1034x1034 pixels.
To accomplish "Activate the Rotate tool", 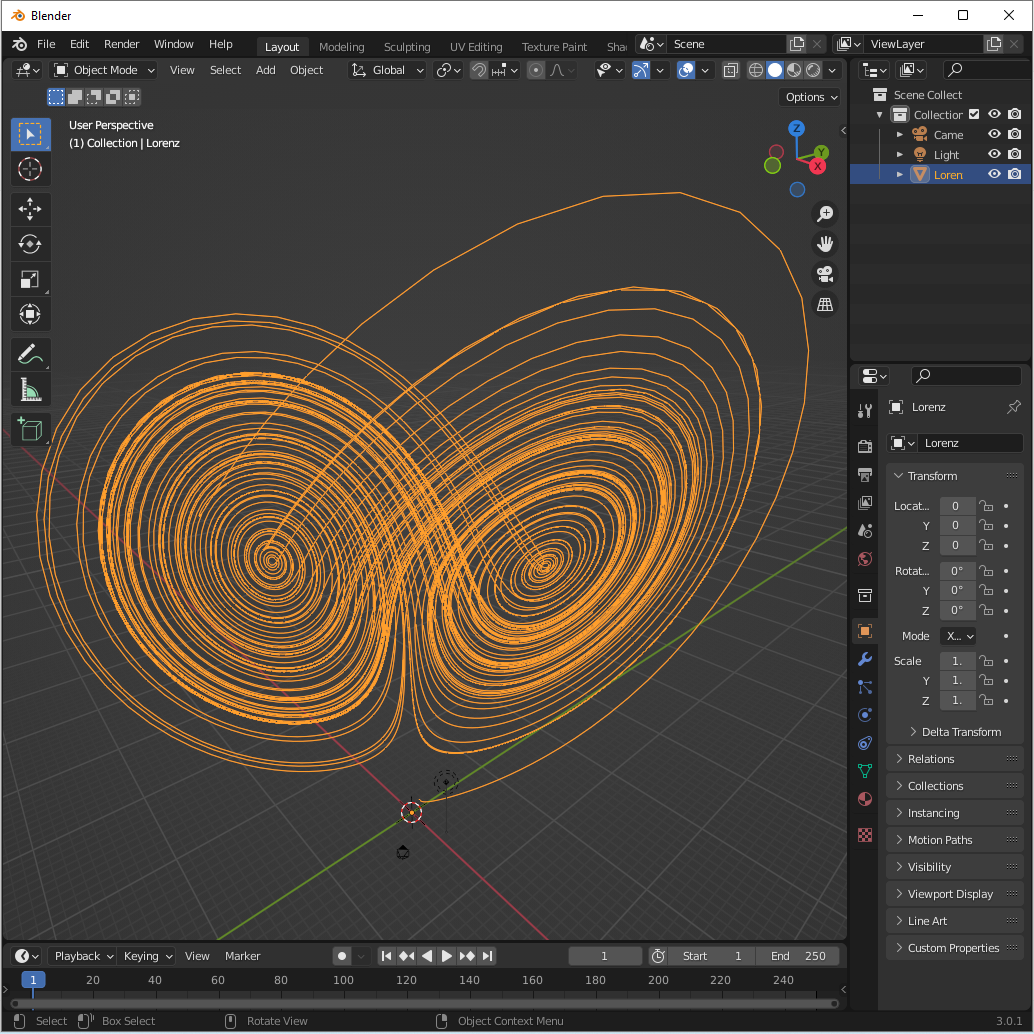I will pyautogui.click(x=30, y=244).
